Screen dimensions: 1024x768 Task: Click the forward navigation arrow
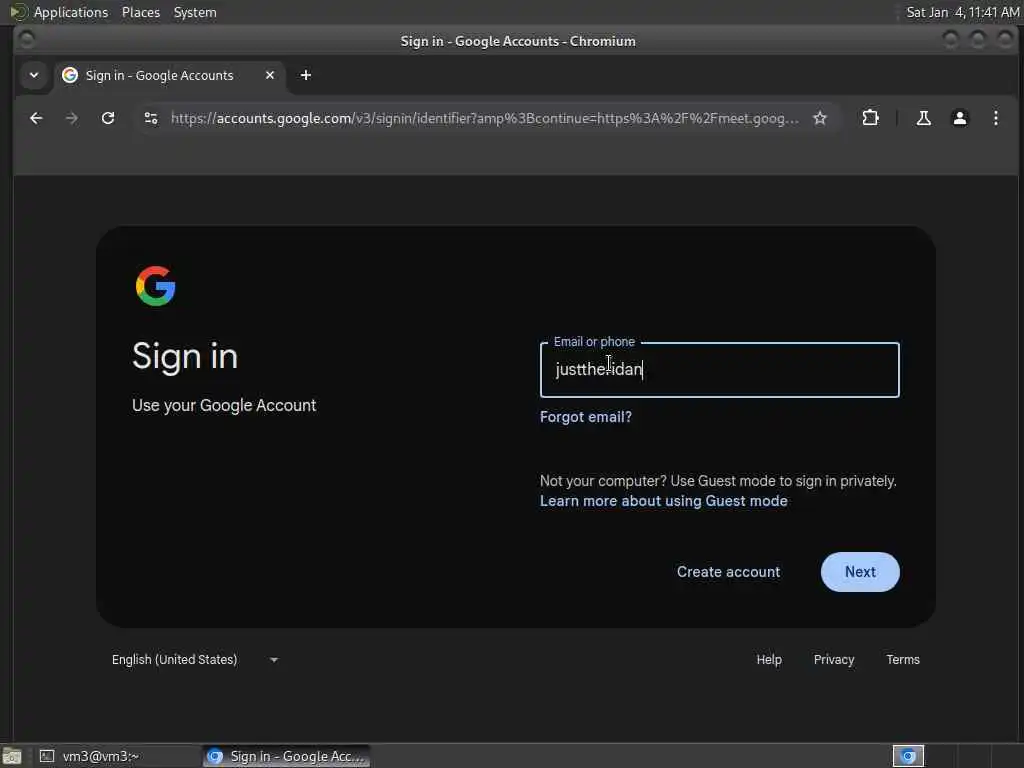tap(72, 118)
